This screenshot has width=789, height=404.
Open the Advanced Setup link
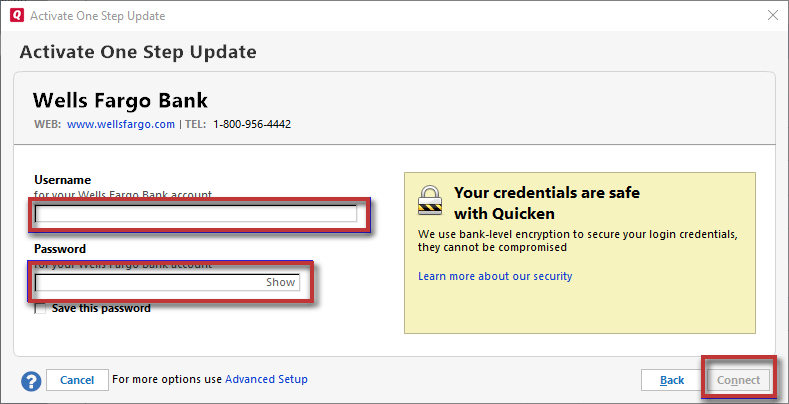[x=266, y=380]
